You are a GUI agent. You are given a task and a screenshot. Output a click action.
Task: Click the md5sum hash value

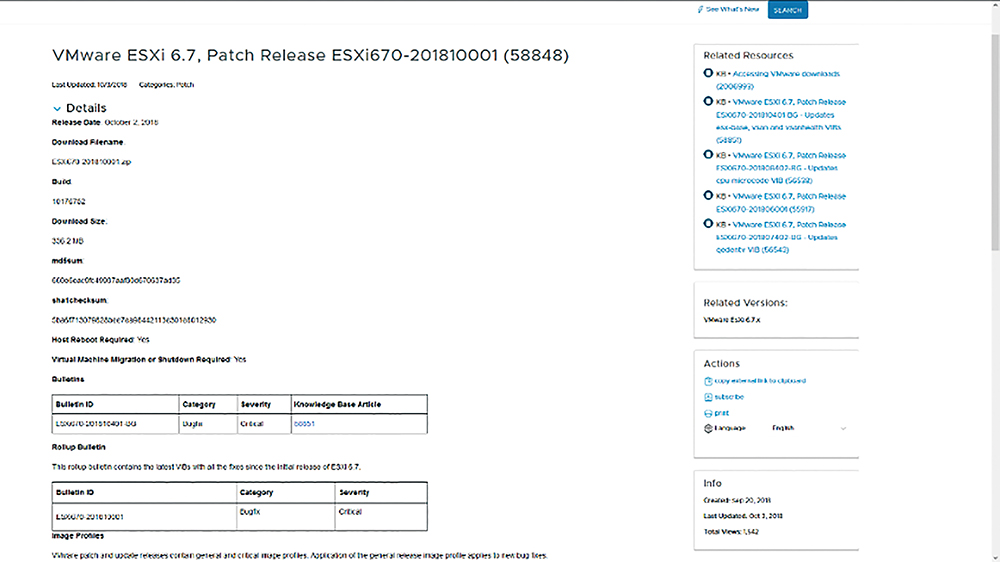[116, 281]
